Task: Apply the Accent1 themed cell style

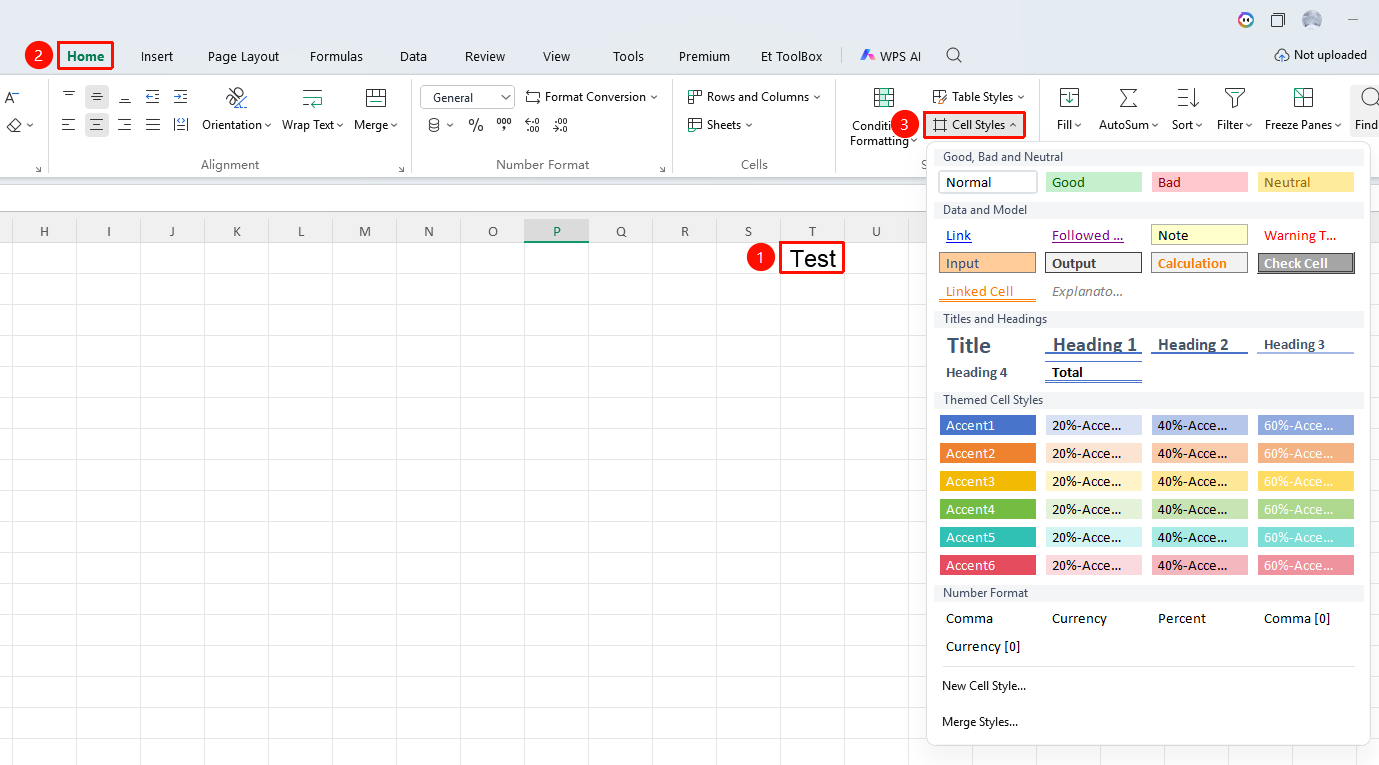Action: 988,425
